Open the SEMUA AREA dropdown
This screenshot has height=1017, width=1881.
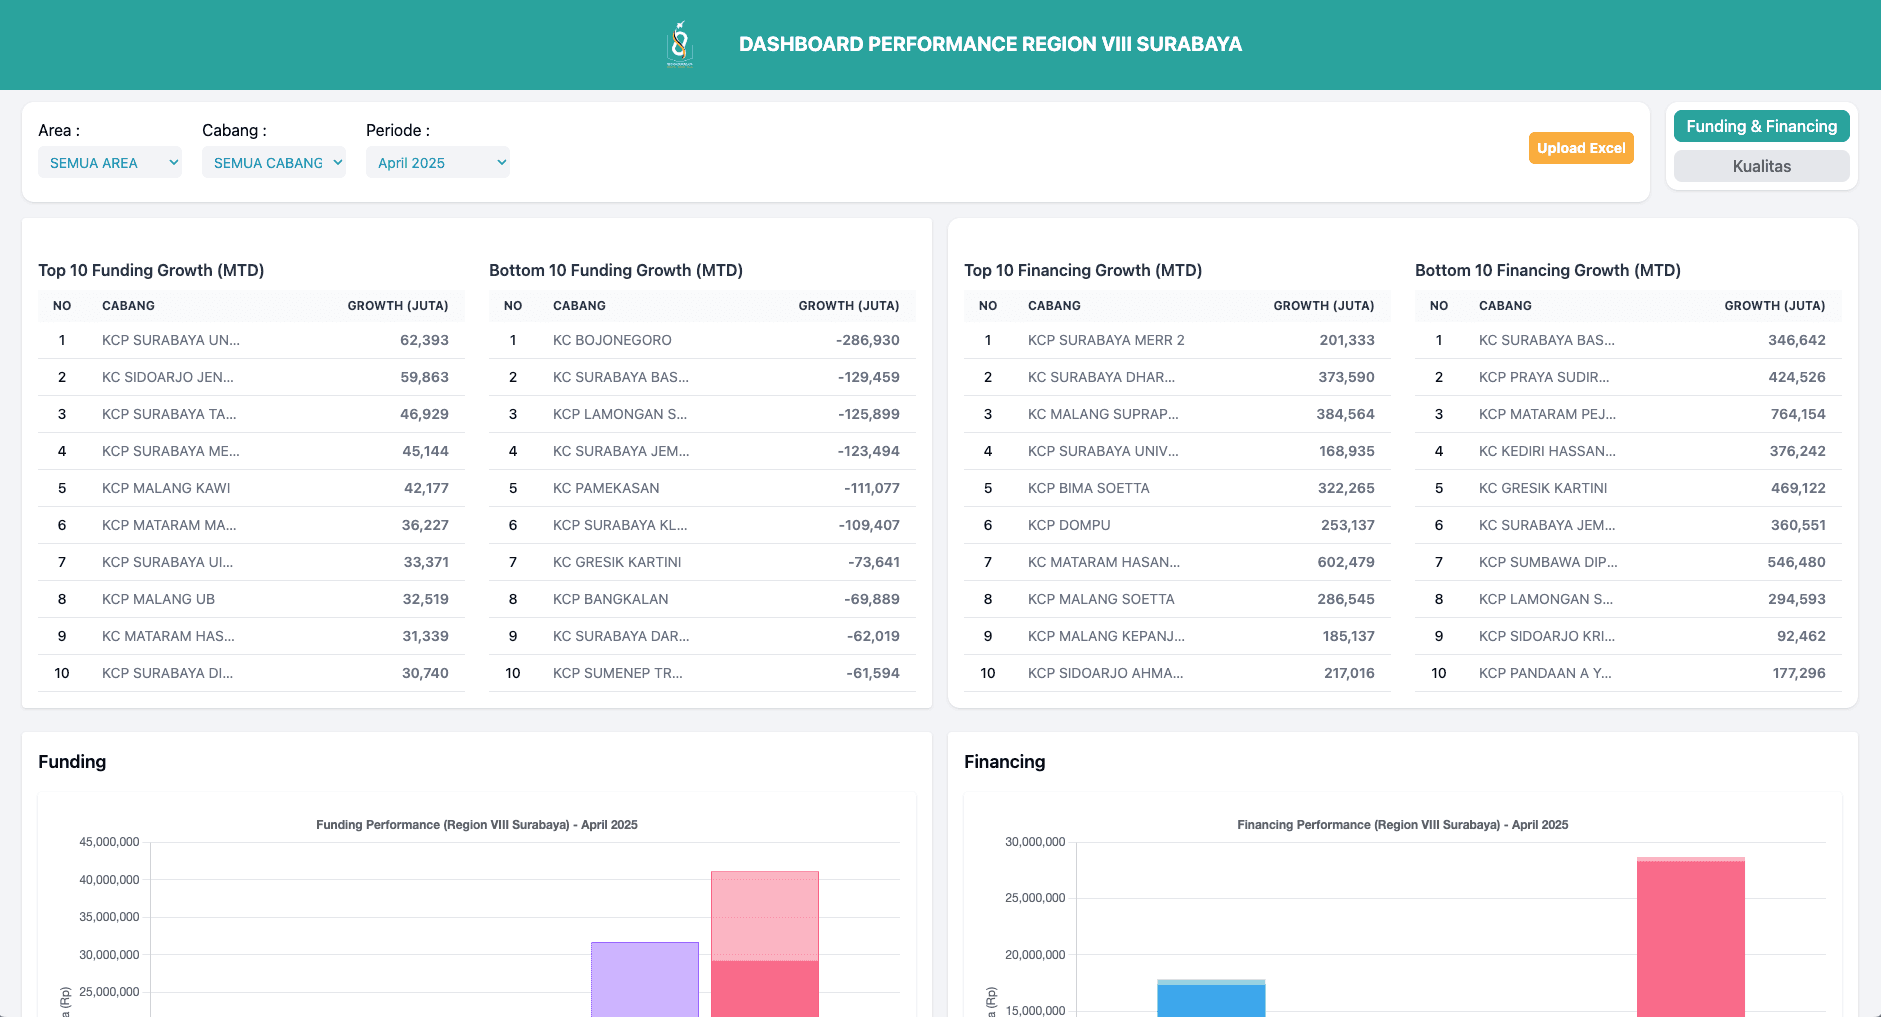(x=110, y=162)
